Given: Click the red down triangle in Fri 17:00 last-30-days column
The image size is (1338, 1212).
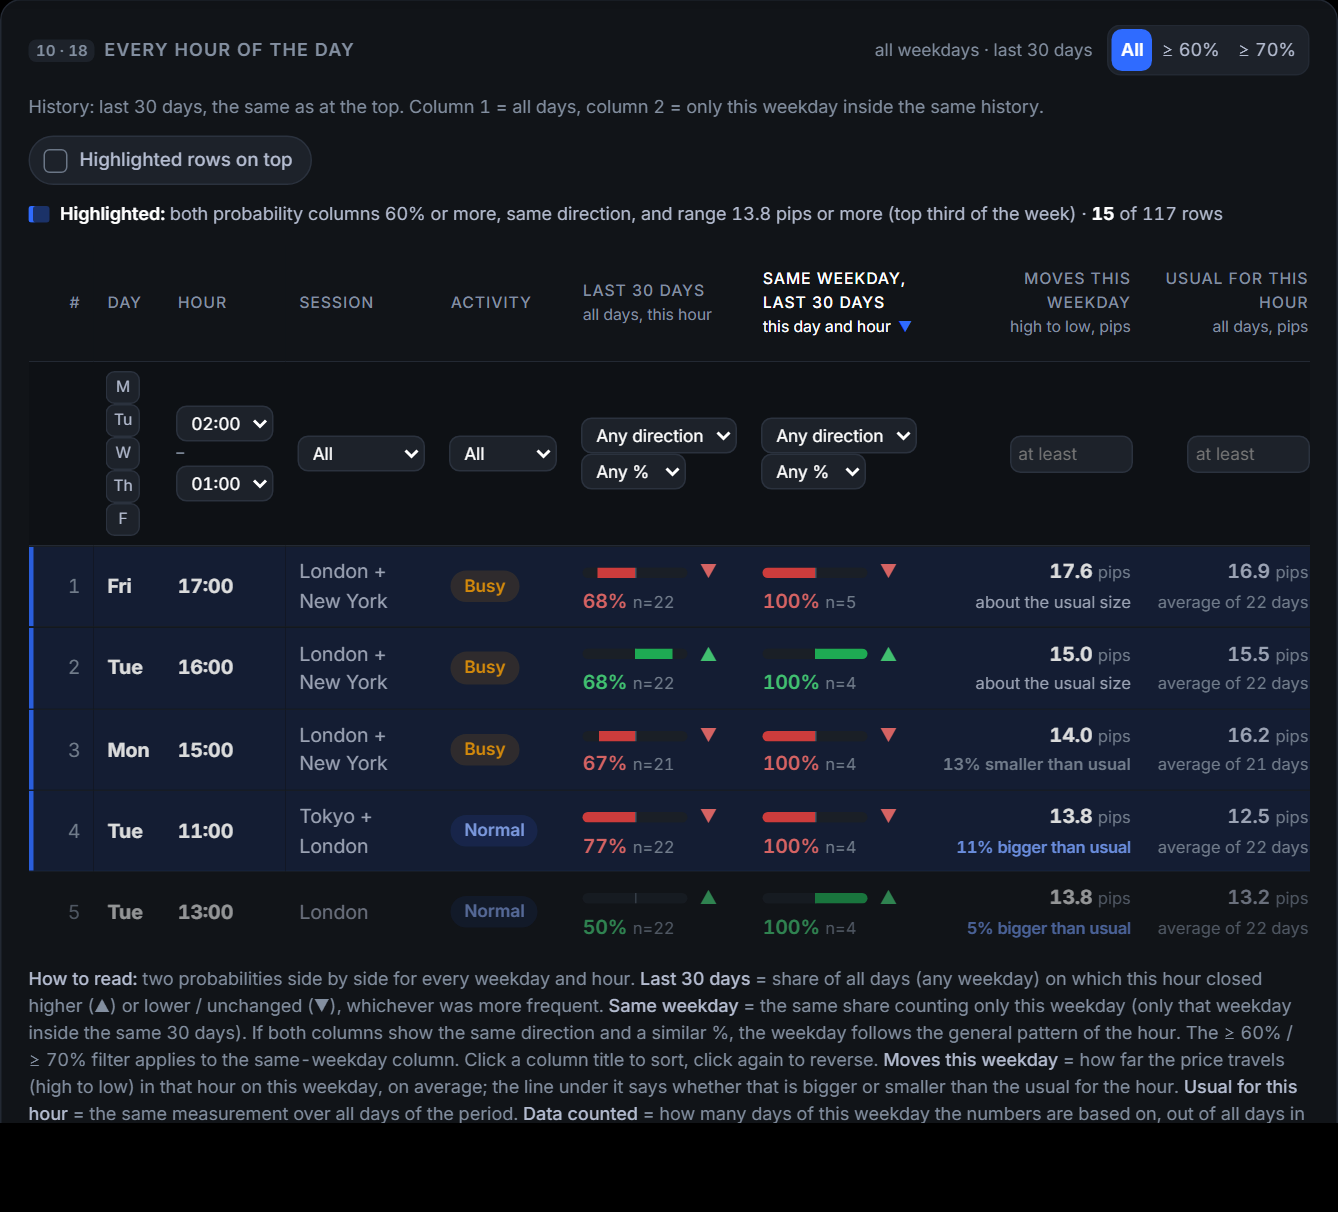Looking at the screenshot, I should [708, 571].
